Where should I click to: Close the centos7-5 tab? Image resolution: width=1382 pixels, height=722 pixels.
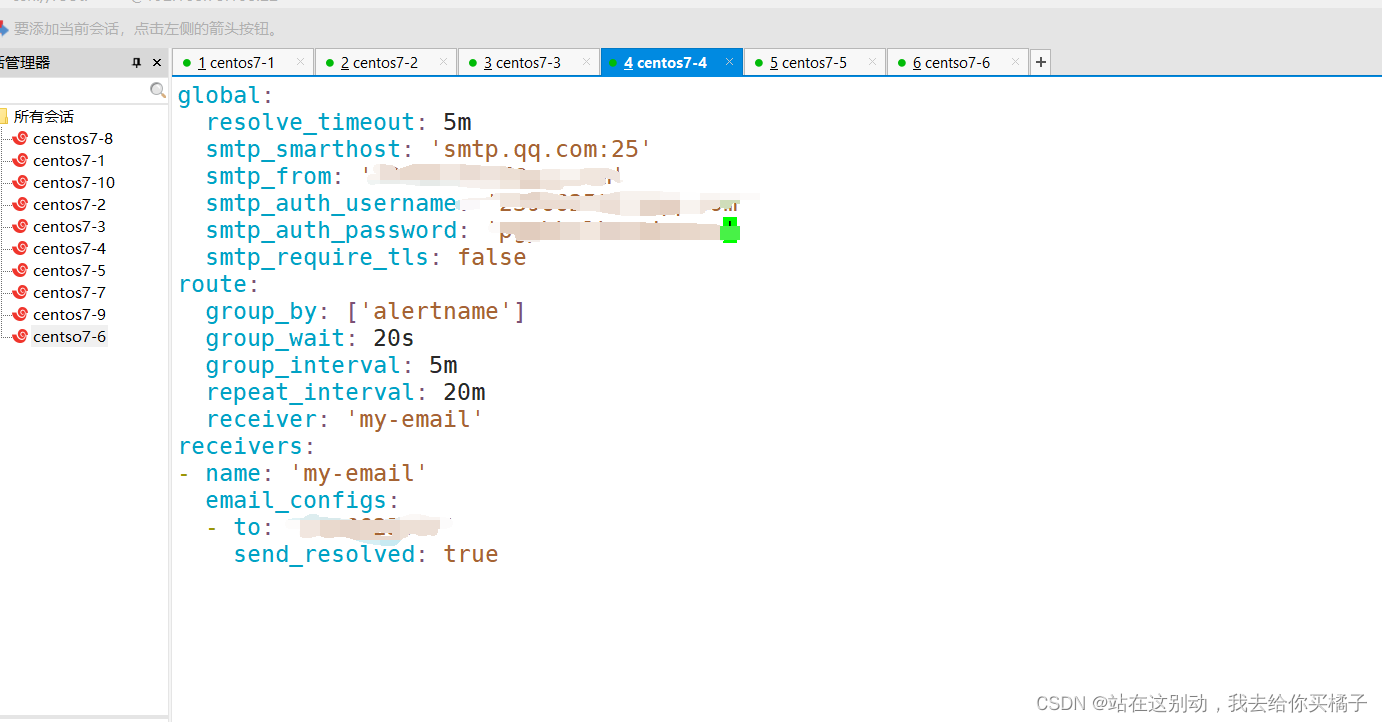coord(872,62)
